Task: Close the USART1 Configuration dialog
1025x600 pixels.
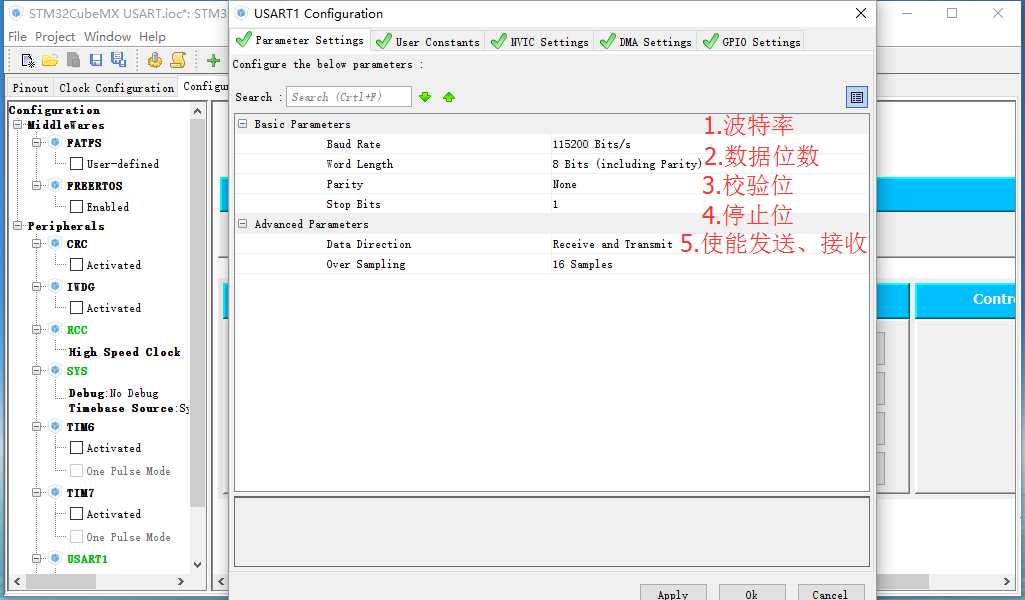Action: tap(861, 13)
